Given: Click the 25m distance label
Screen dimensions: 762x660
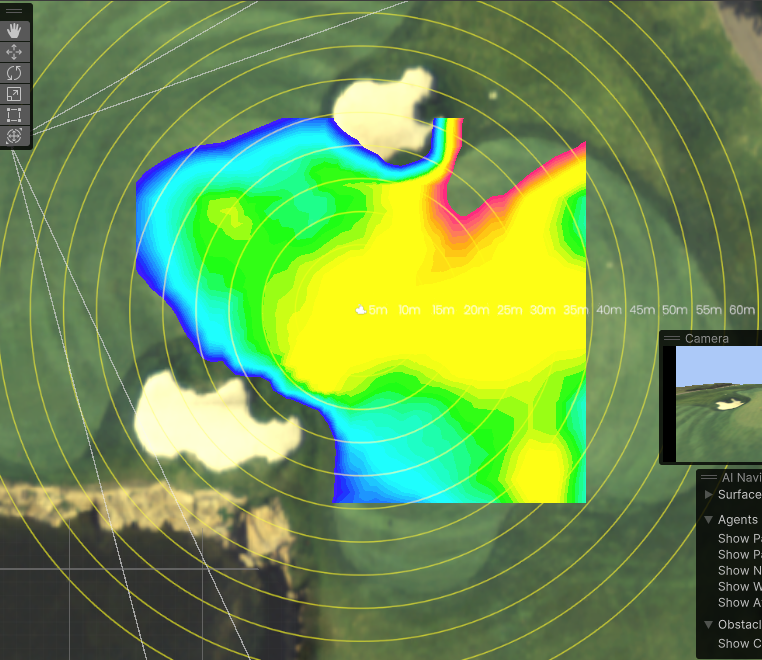Looking at the screenshot, I should pos(509,310).
